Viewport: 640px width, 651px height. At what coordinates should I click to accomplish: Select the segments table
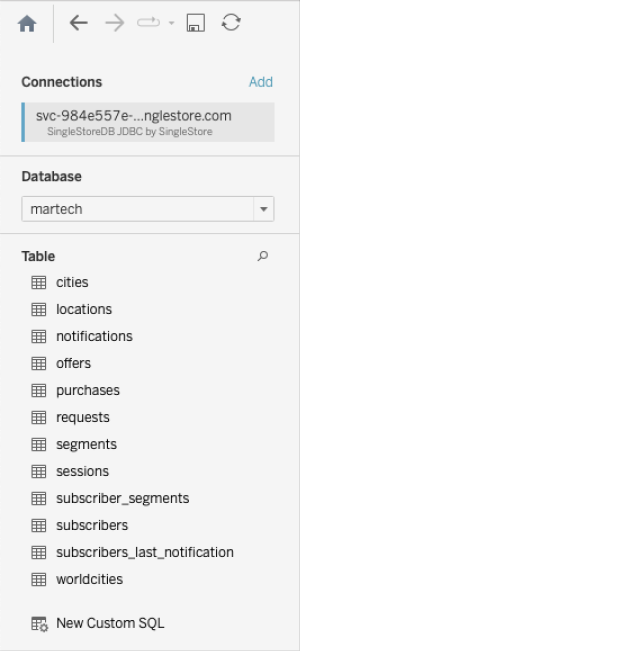[x=86, y=445]
